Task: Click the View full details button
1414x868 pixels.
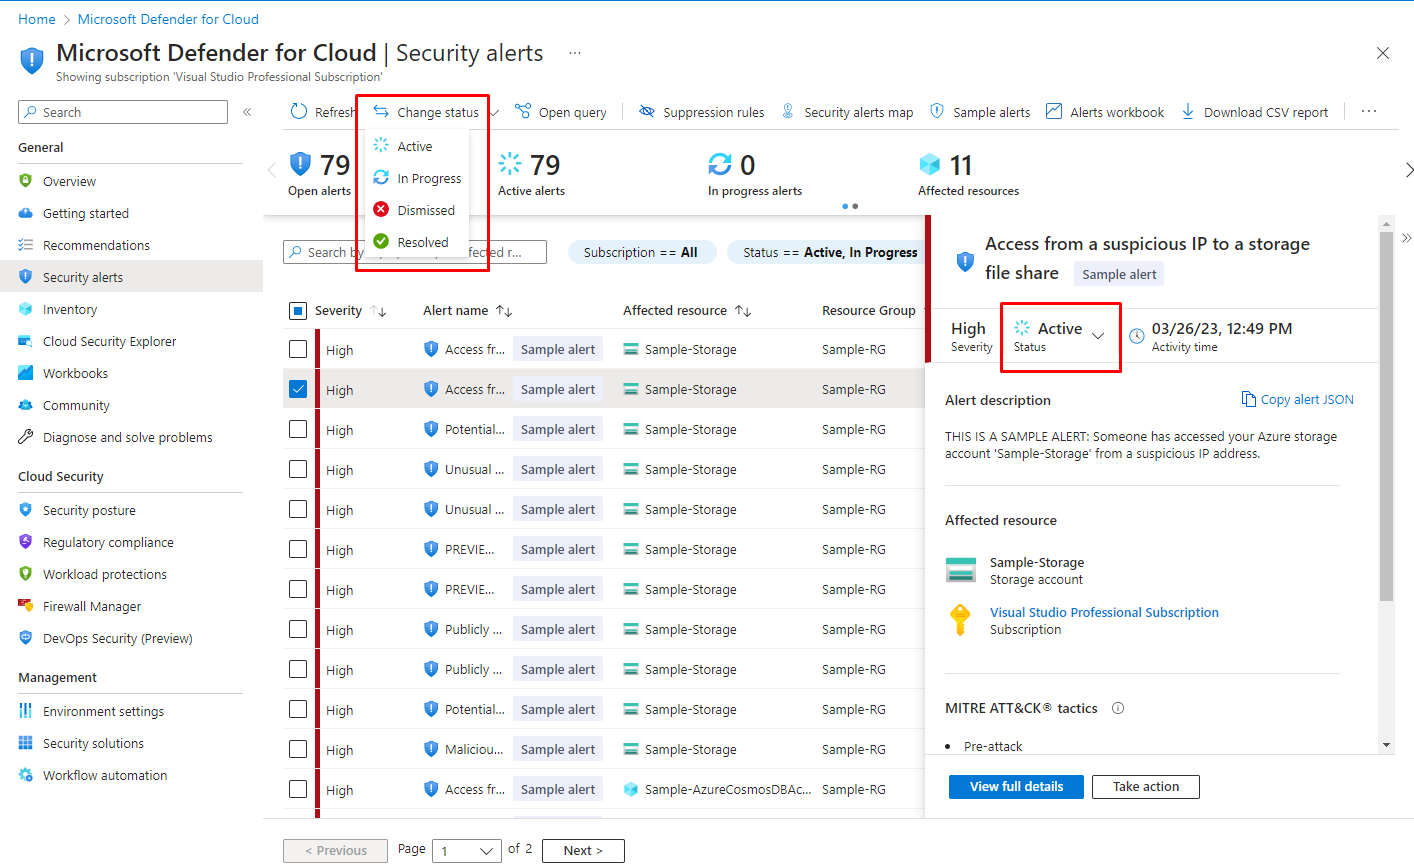Action: 1016,787
